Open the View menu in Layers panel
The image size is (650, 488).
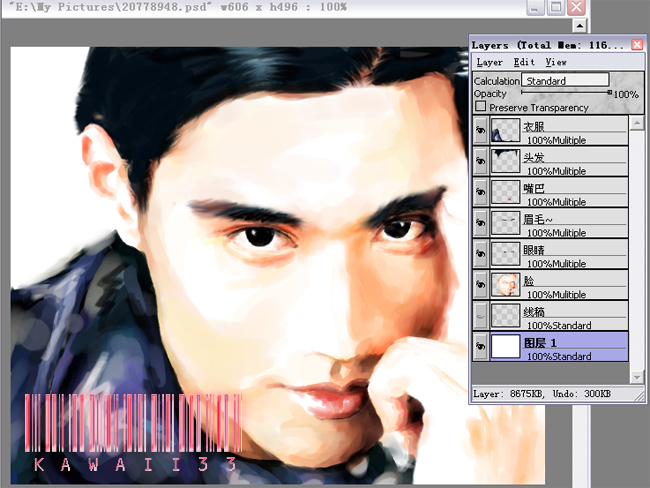point(556,62)
